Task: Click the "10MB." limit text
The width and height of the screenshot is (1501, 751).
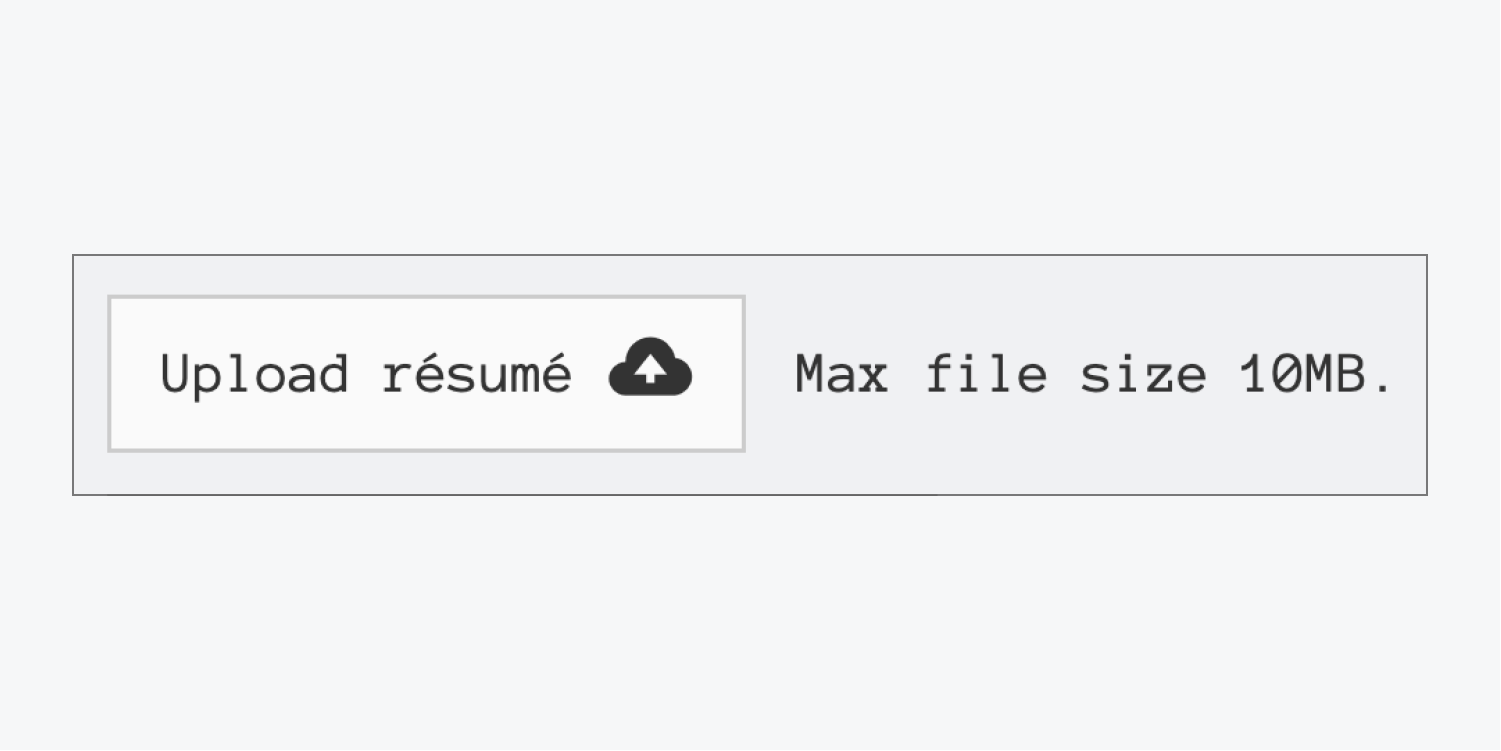Action: (x=1316, y=375)
